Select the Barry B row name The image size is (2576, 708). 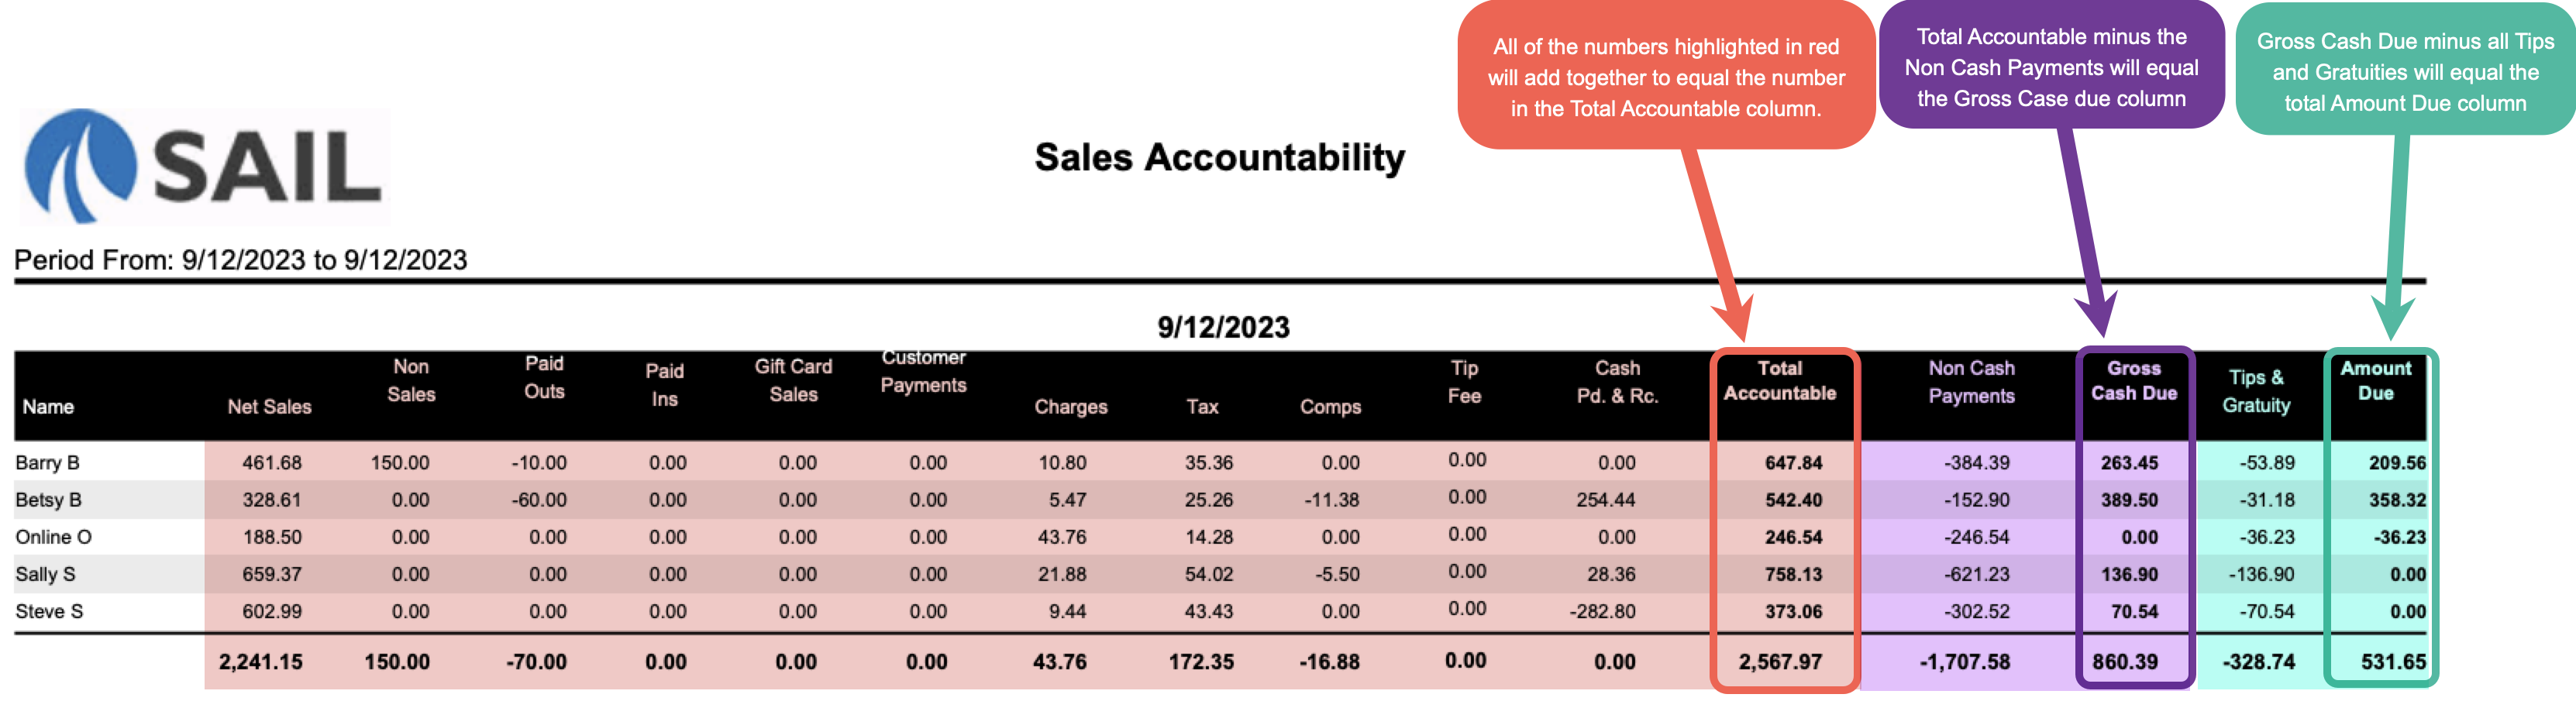[47, 463]
